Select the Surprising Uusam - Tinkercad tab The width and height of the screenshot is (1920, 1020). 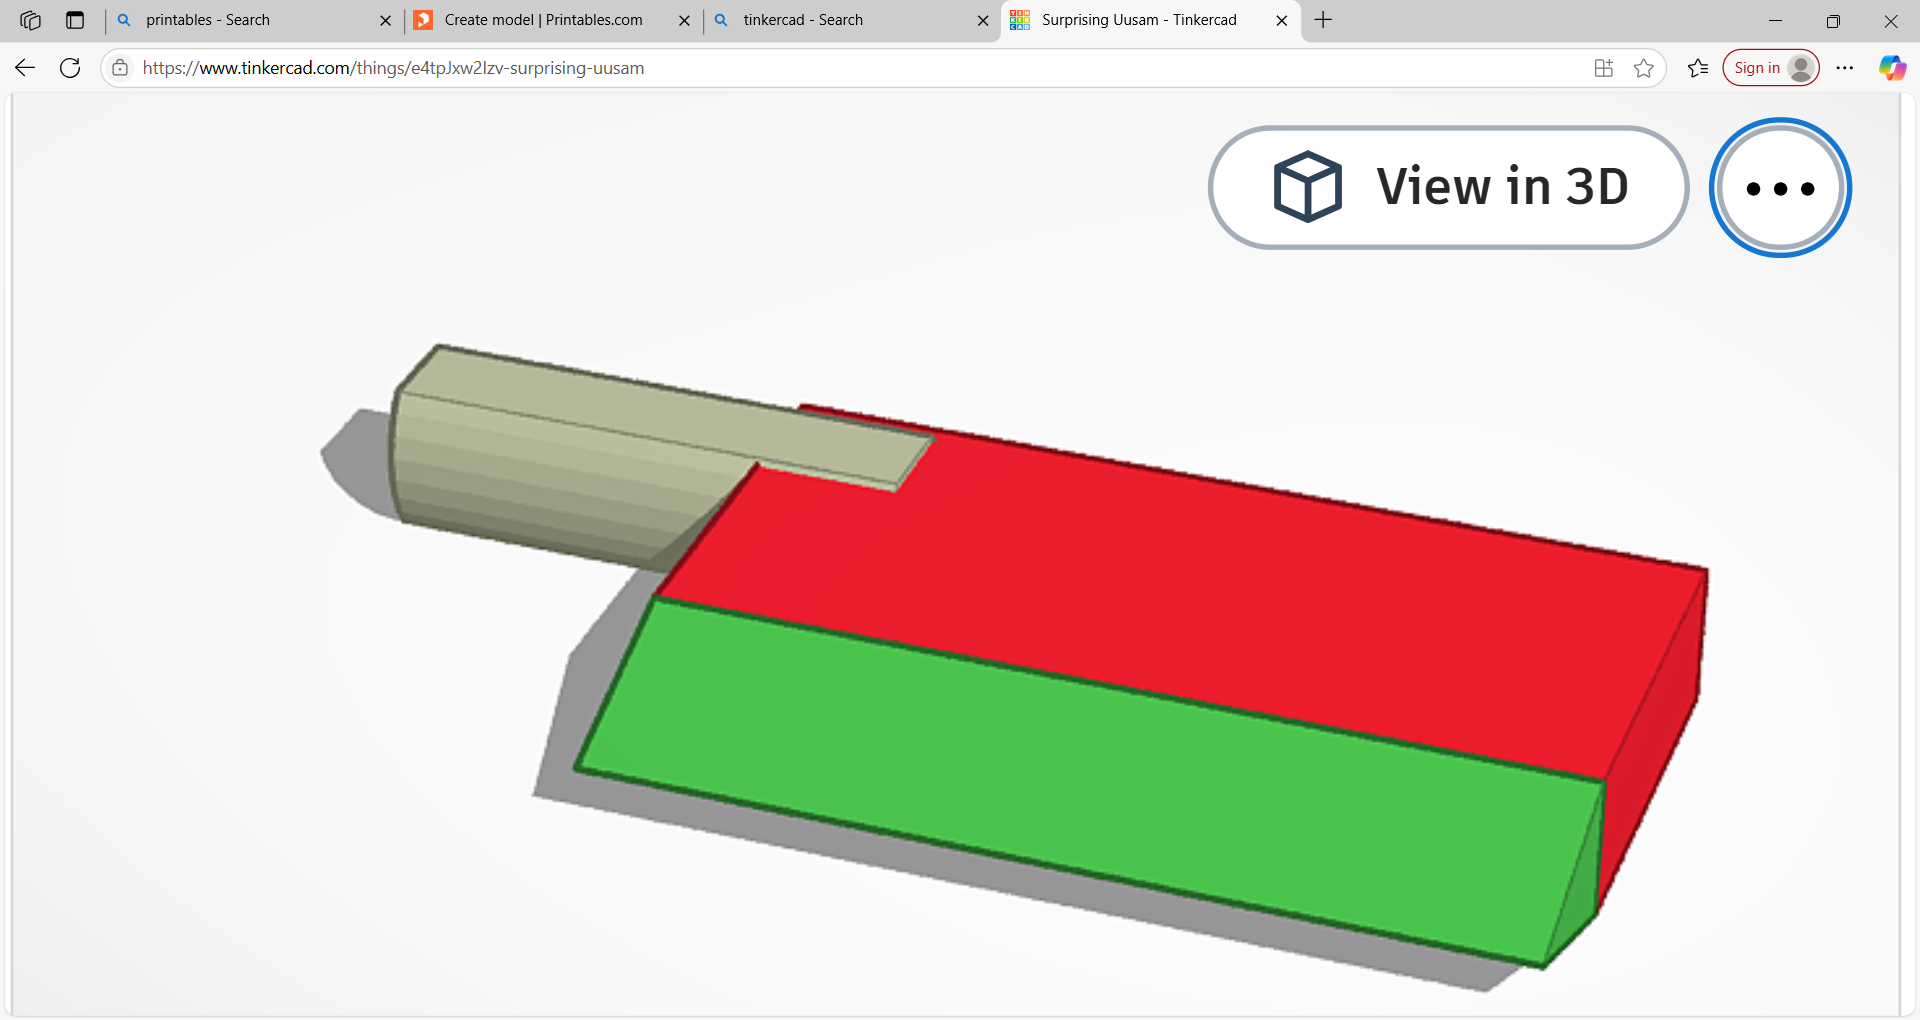click(x=1150, y=20)
